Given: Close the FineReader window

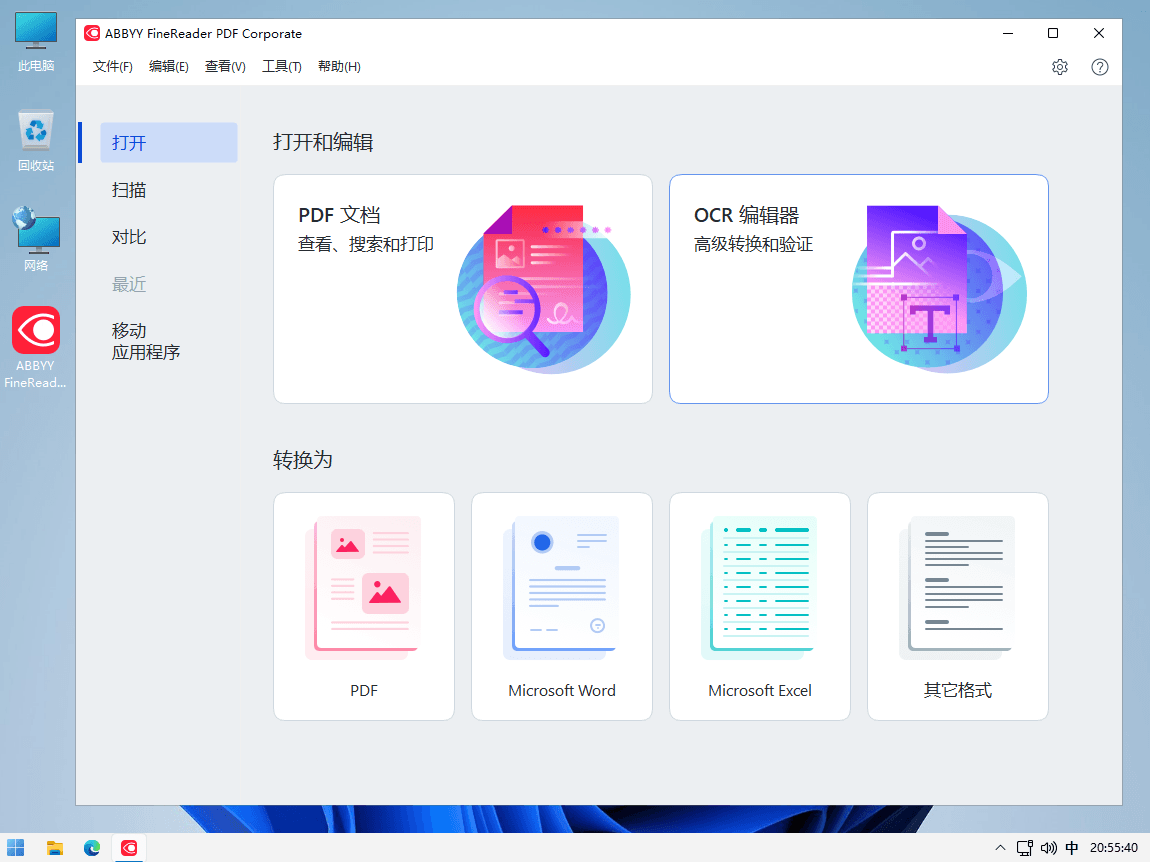Looking at the screenshot, I should (1099, 33).
